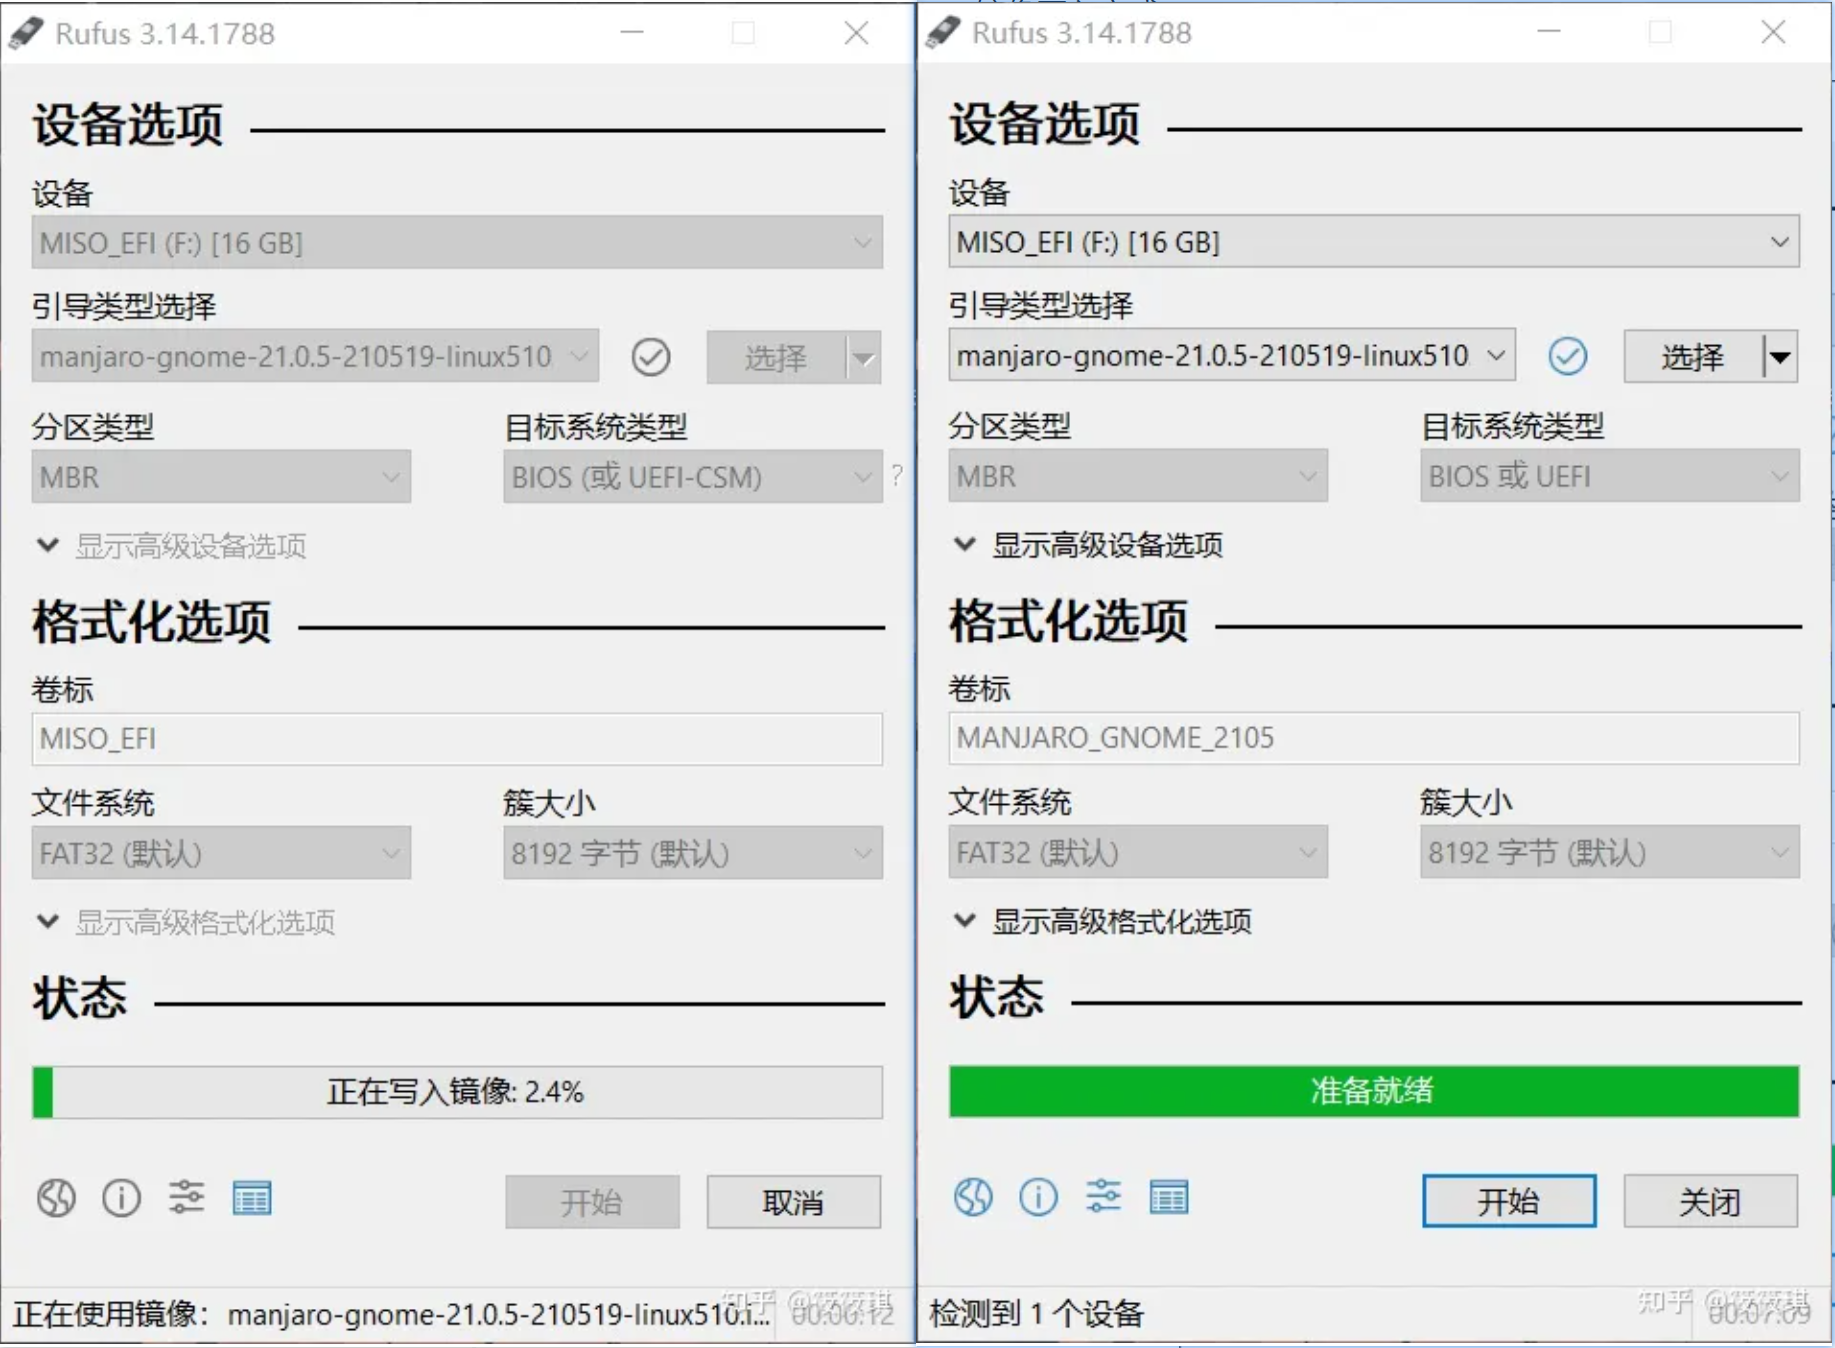Open BIOS (或 UEFI-CSM) target system dropdown

pos(693,477)
